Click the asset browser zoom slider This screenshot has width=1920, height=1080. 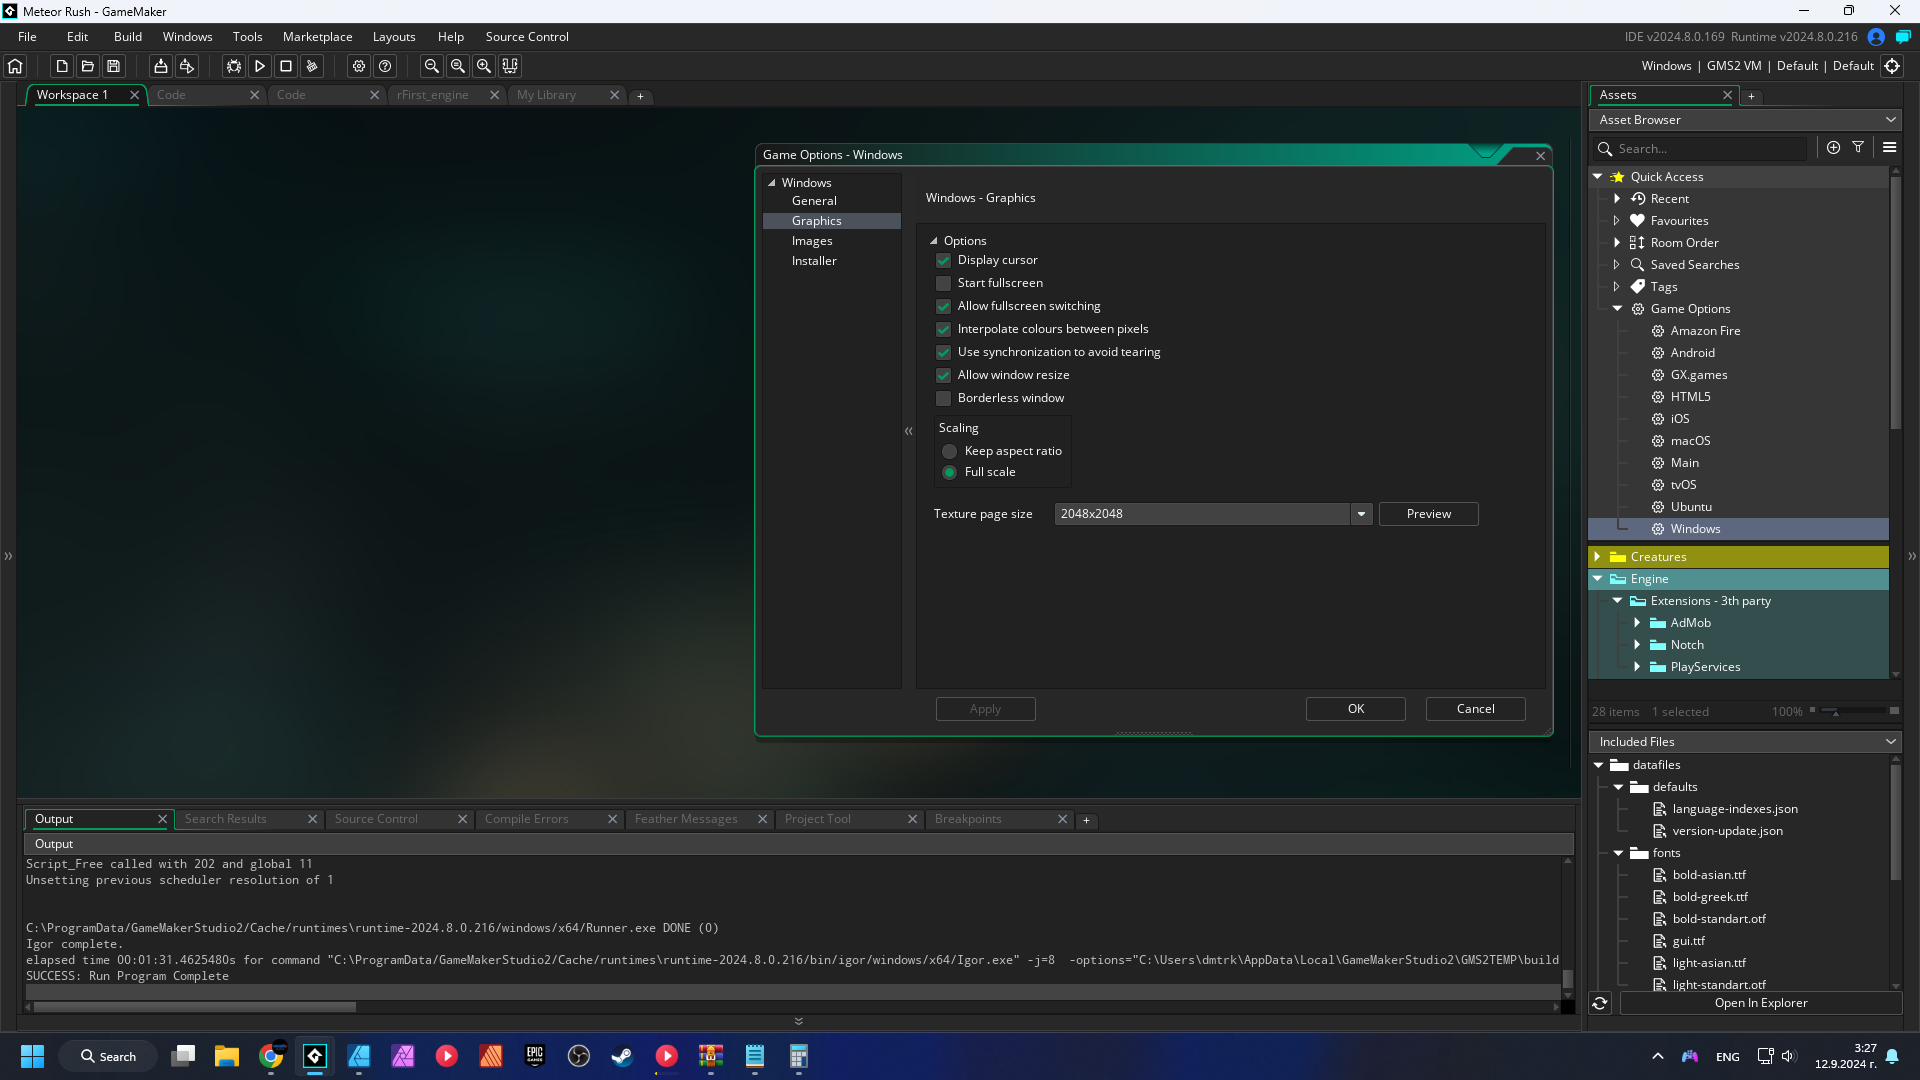[1852, 711]
